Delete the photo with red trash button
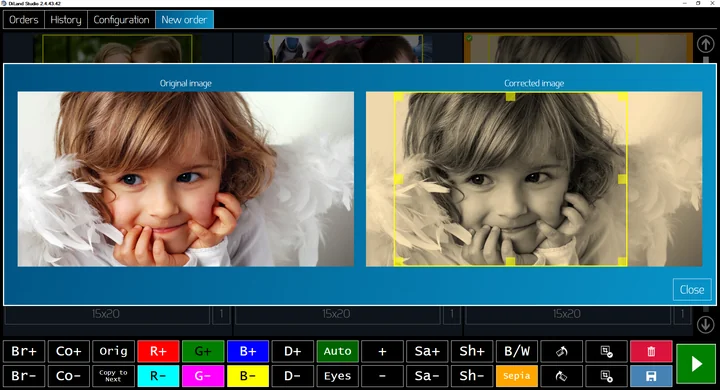The image size is (720, 390). (x=651, y=351)
